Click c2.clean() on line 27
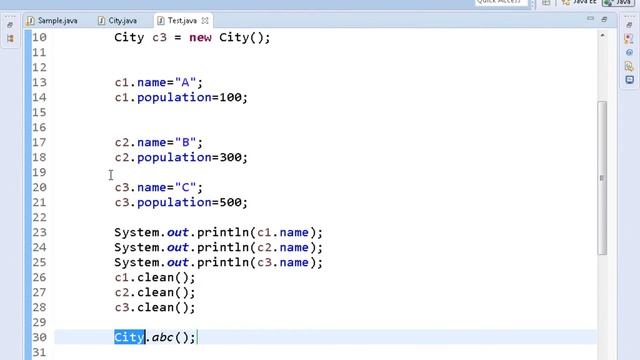This screenshot has height=360, width=640. [155, 292]
